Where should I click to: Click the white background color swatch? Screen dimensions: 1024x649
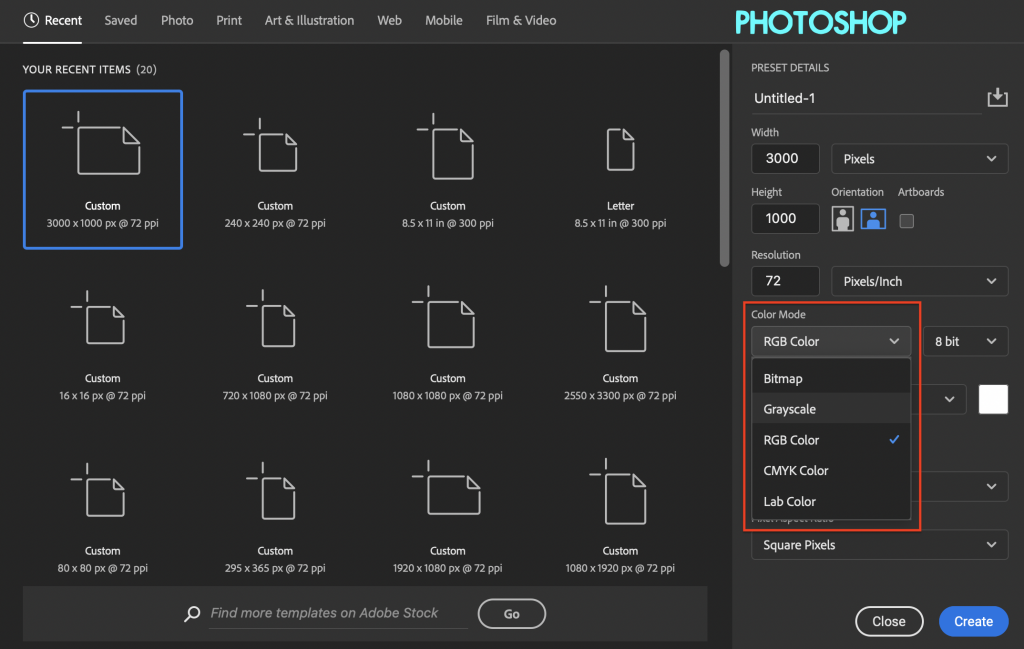993,400
